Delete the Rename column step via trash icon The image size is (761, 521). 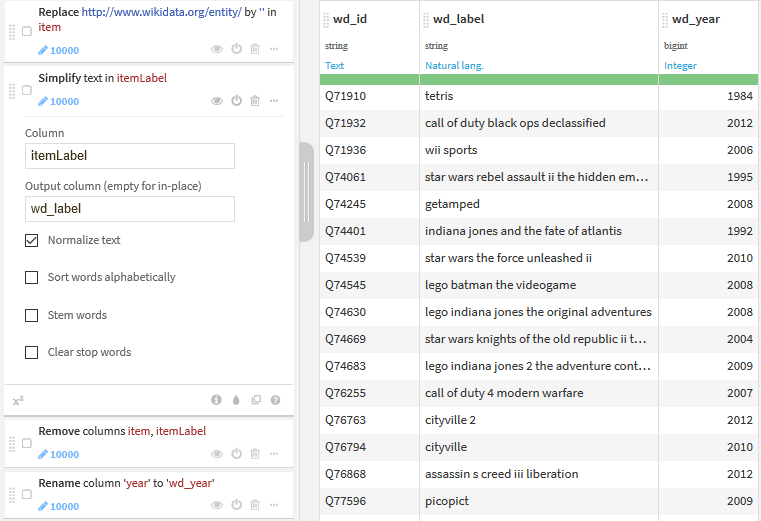[255, 505]
